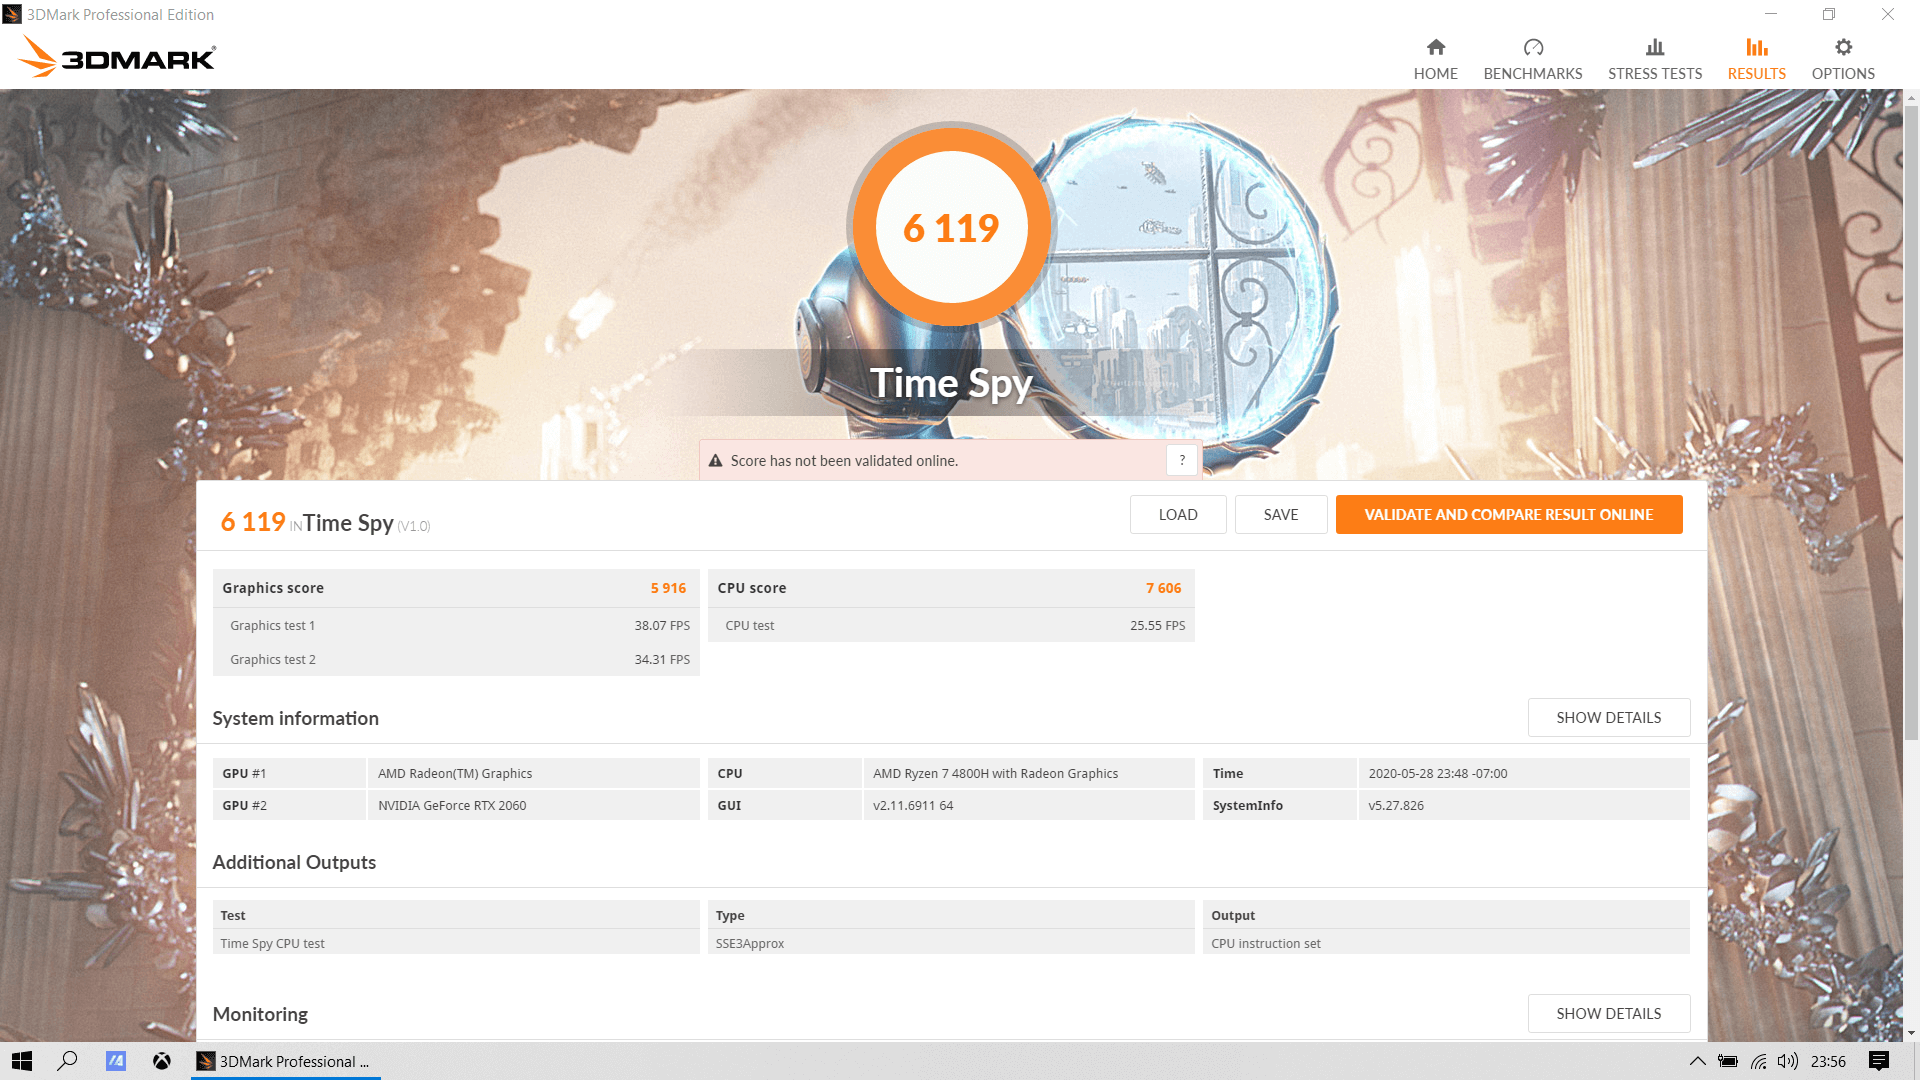
Task: Click the 25.55 FPS value
Action: click(1157, 625)
